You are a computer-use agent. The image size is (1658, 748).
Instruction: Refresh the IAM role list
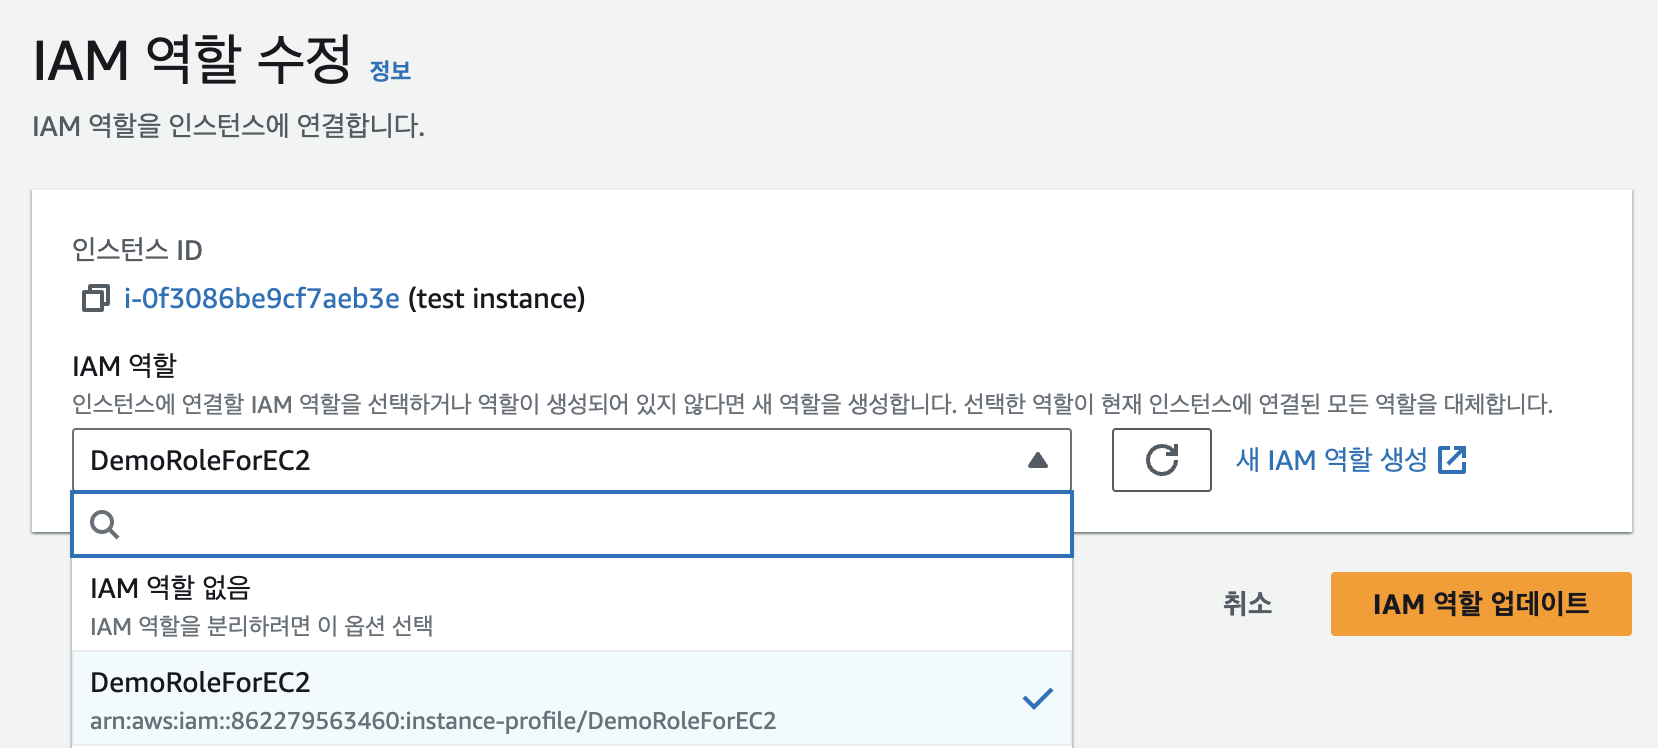point(1161,460)
